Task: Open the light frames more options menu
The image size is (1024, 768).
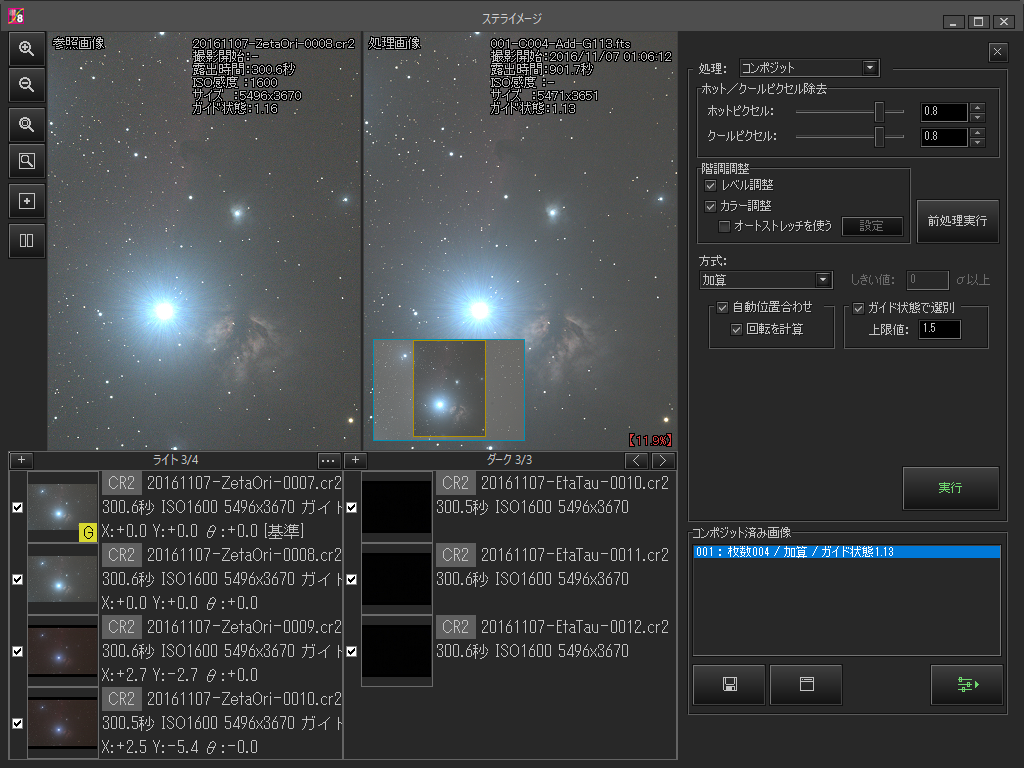Action: [329, 461]
